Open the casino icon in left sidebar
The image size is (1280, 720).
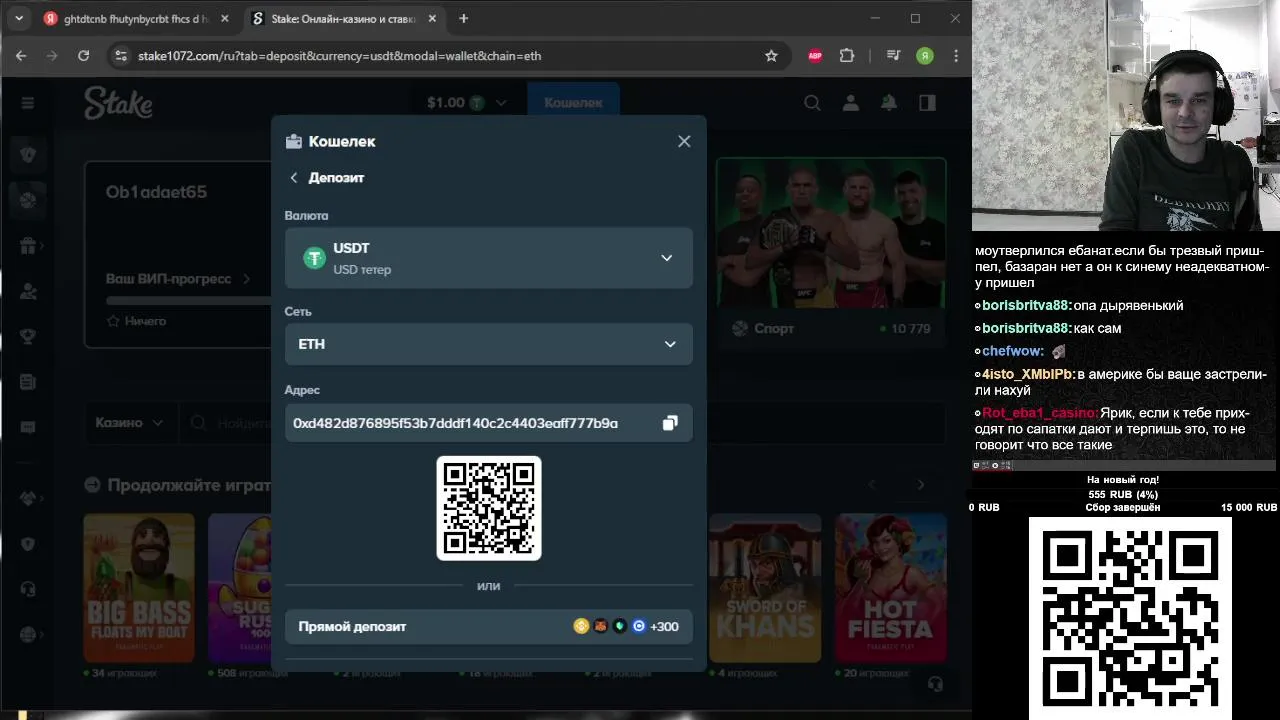(x=28, y=154)
